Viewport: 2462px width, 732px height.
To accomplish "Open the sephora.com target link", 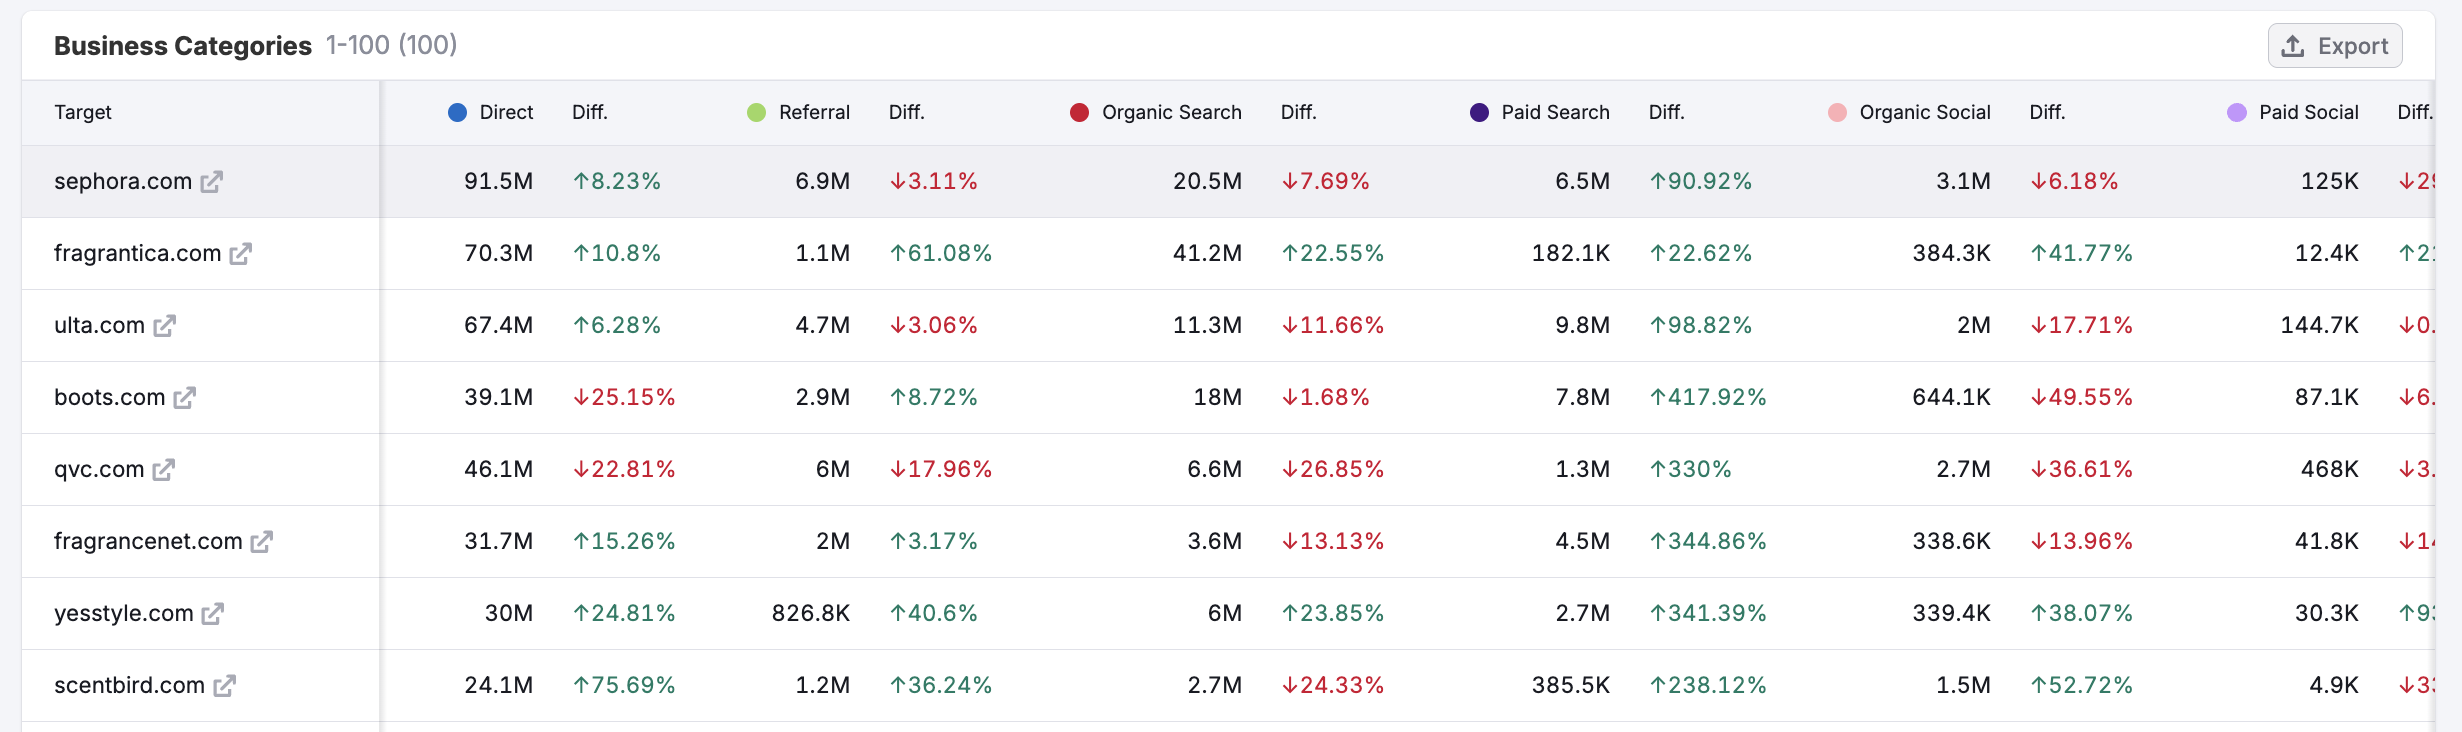I will point(123,181).
